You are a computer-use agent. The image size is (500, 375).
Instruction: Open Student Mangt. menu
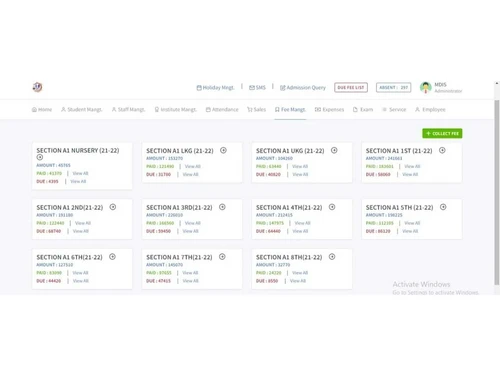tap(82, 109)
